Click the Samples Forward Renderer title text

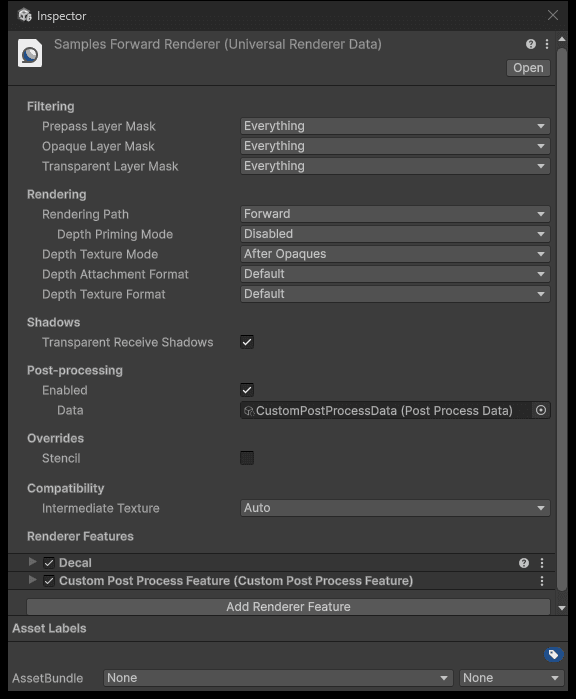218,44
